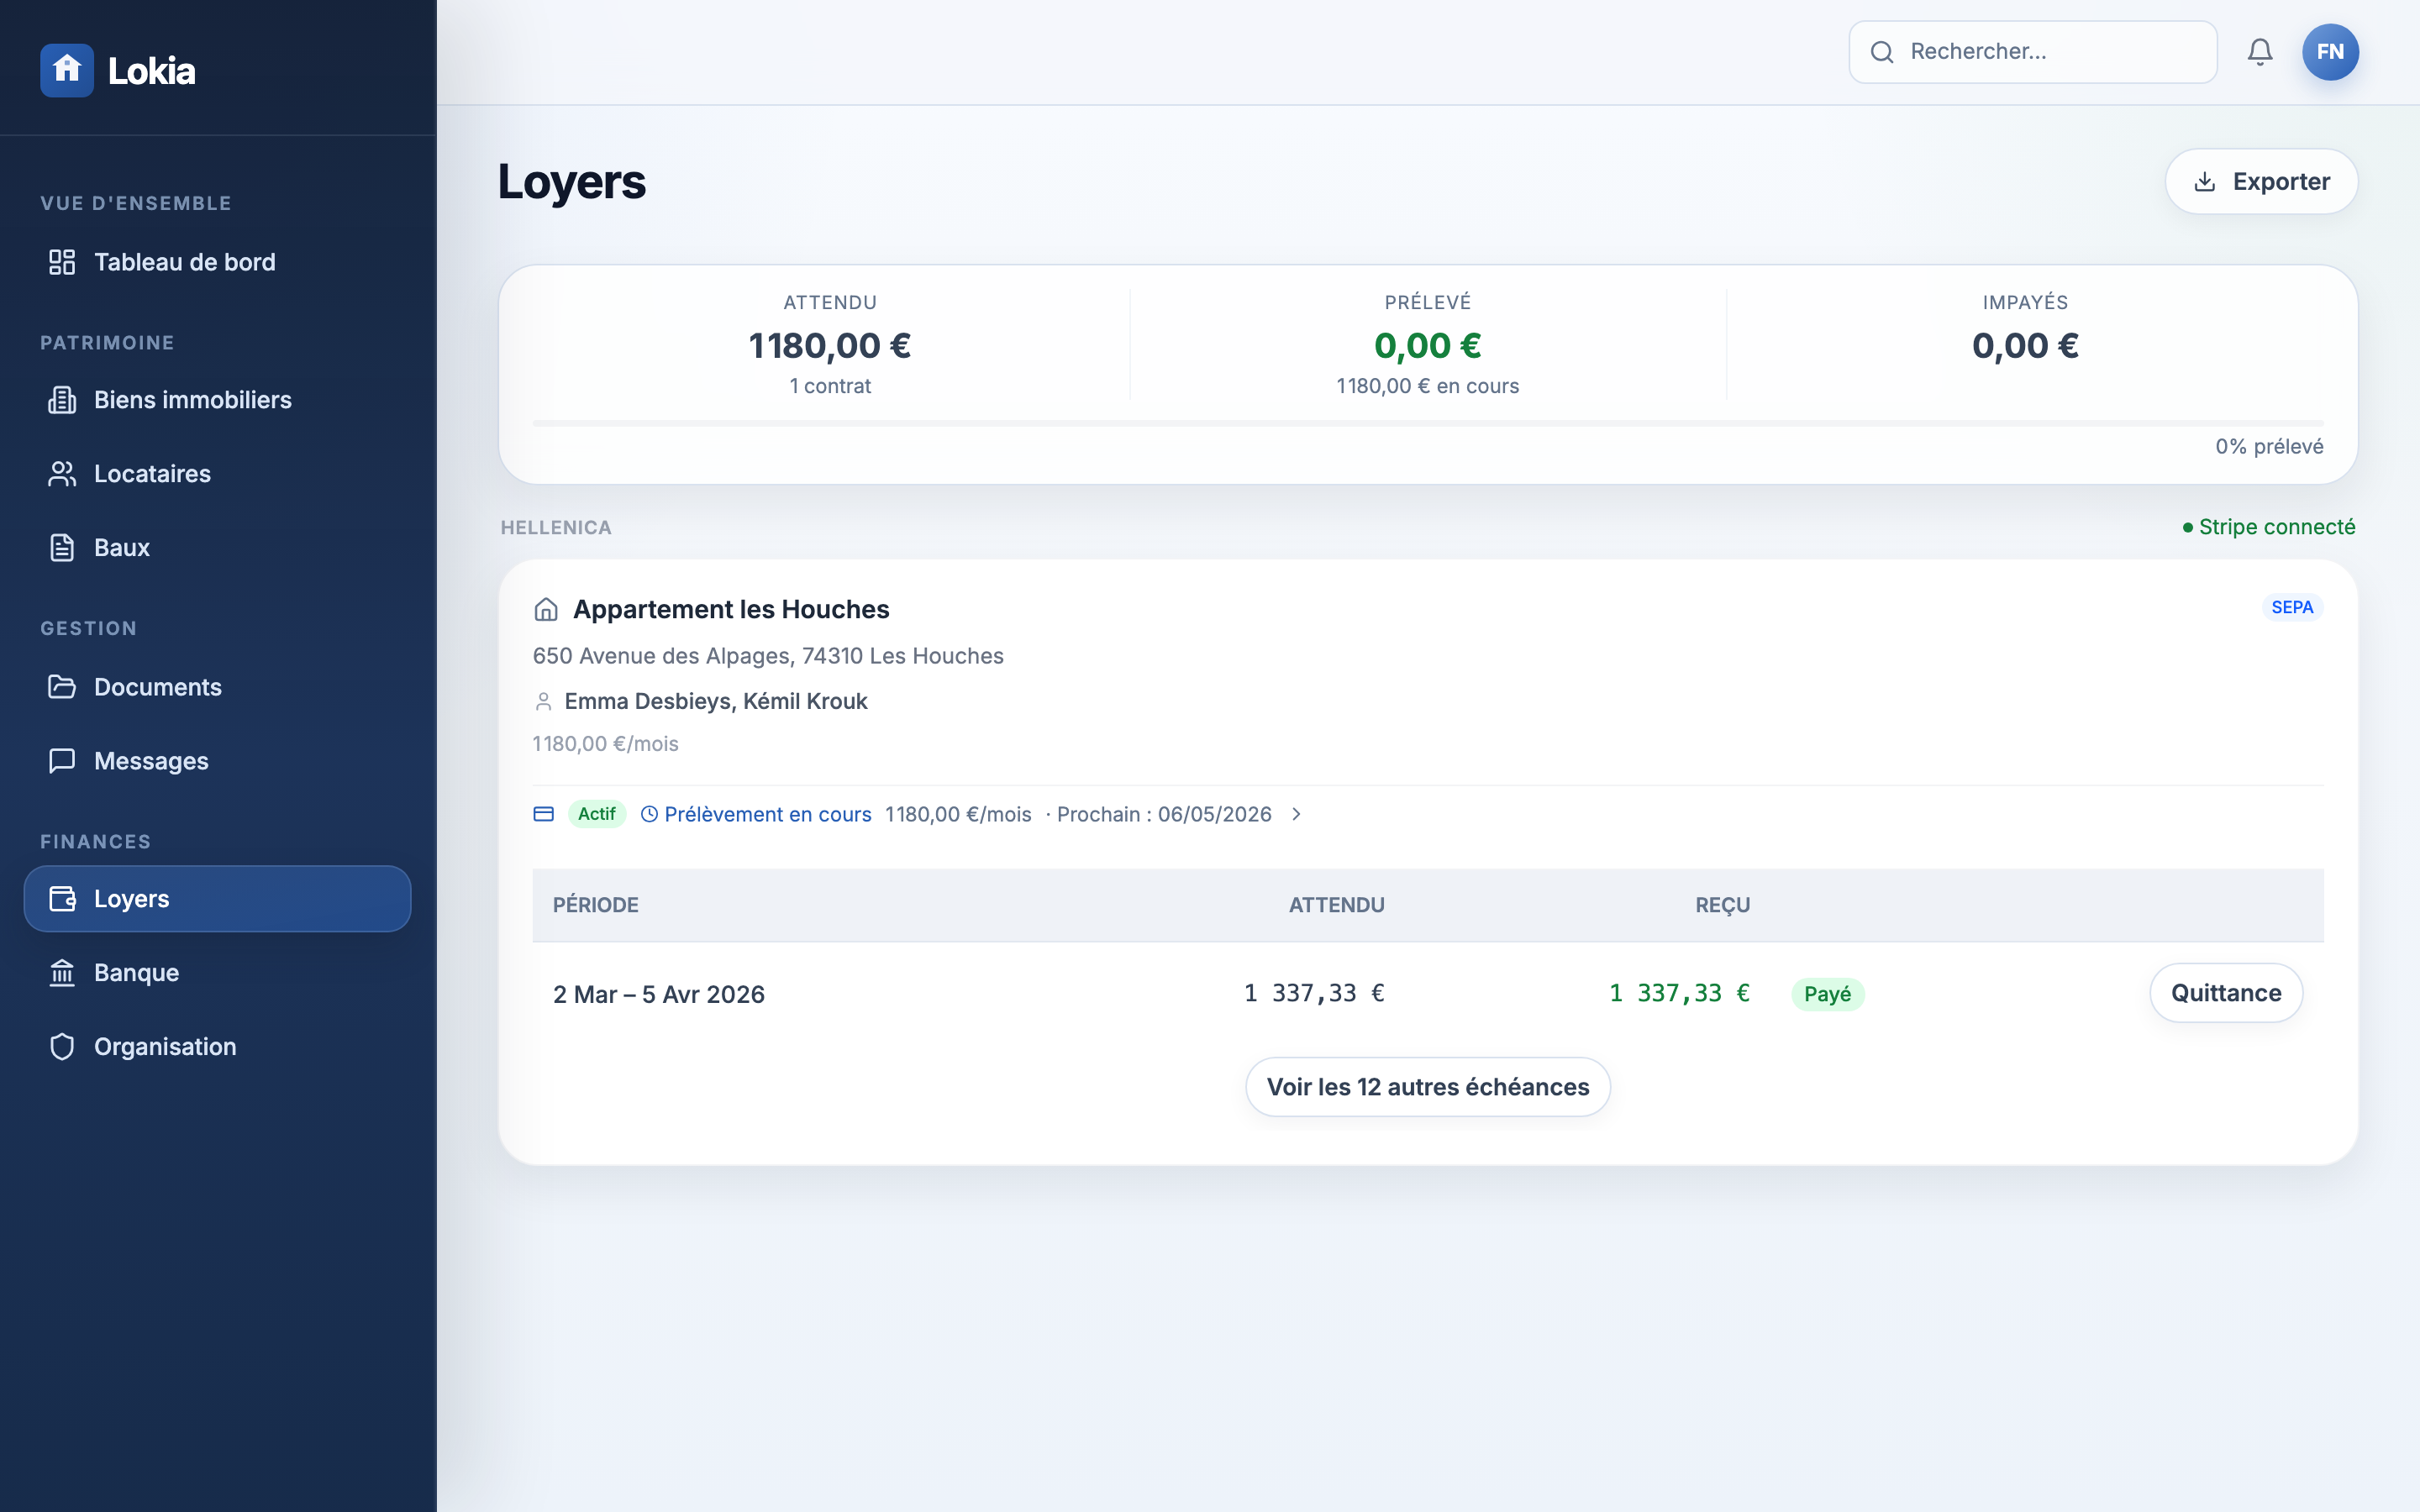Viewport: 2420px width, 1512px height.
Task: Click the FN user avatar
Action: click(x=2329, y=52)
